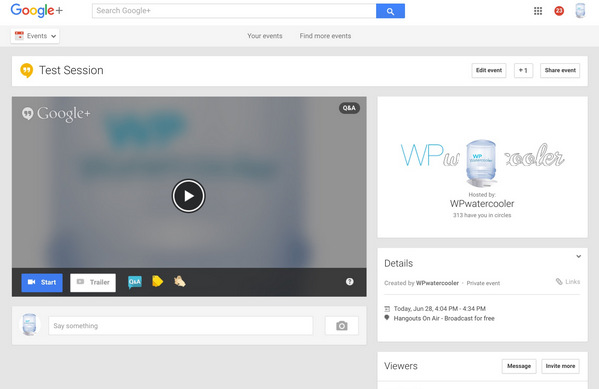Click the camera add photo icon
The width and height of the screenshot is (599, 389).
click(x=342, y=326)
